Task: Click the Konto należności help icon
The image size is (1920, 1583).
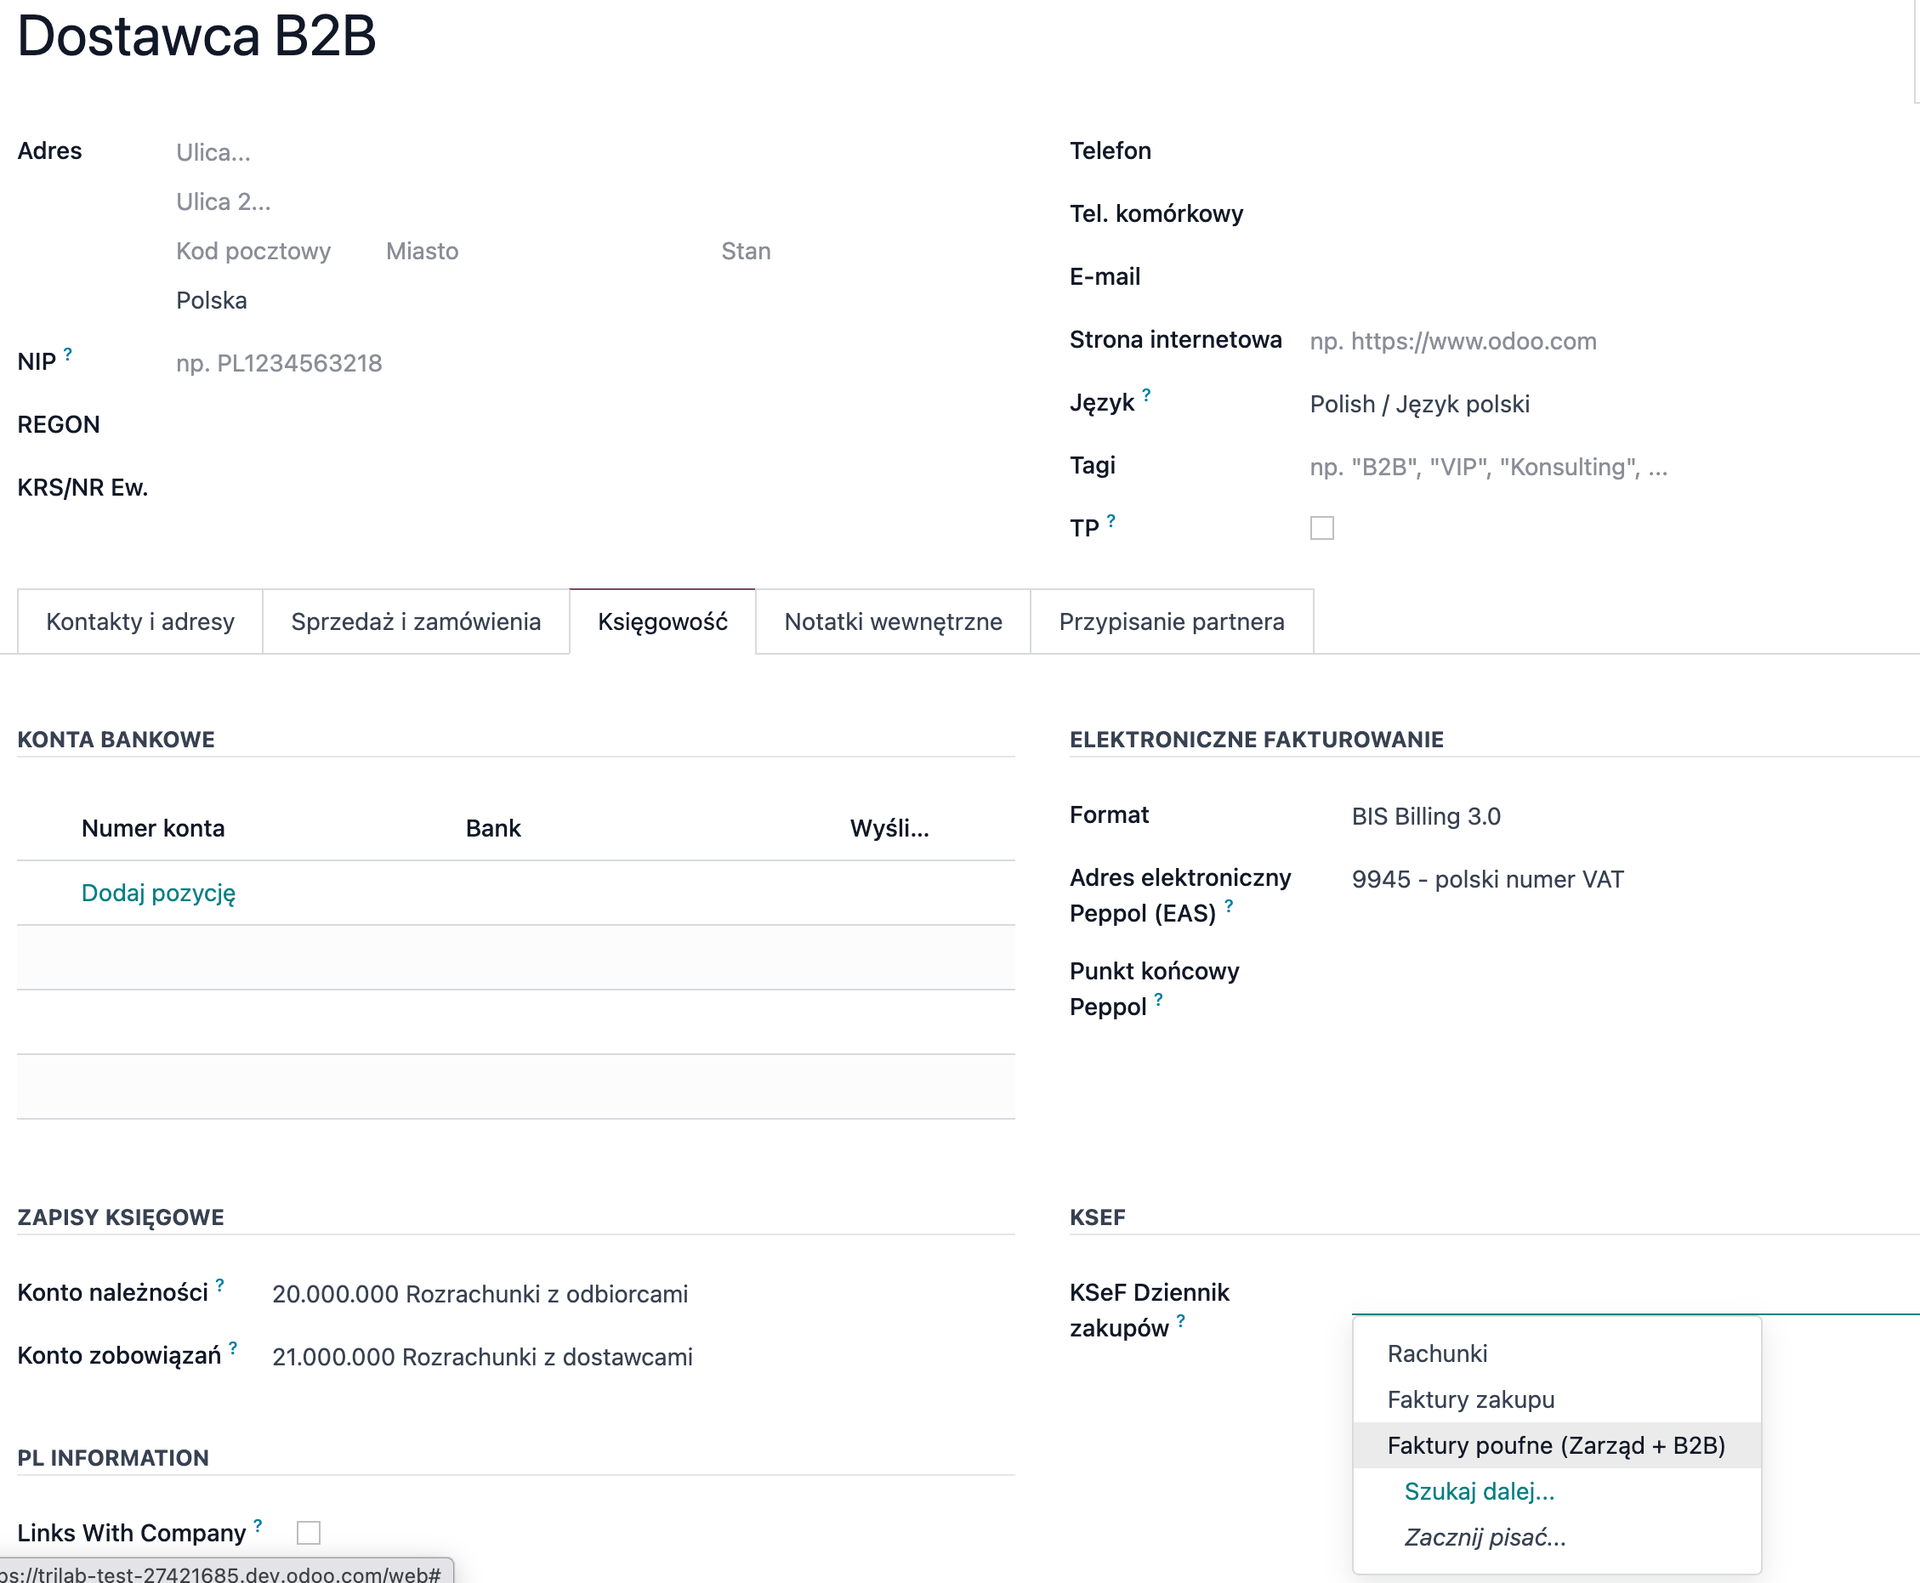Action: [x=220, y=1285]
